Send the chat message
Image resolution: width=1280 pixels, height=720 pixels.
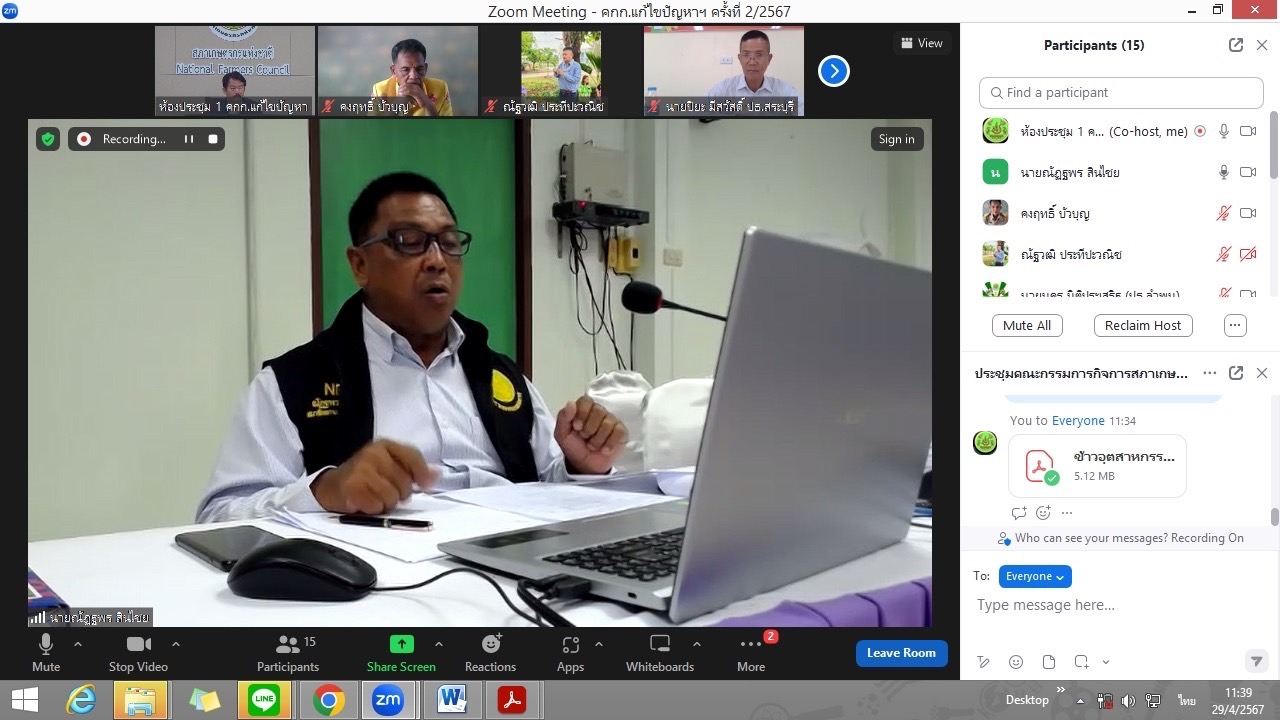[1256, 662]
